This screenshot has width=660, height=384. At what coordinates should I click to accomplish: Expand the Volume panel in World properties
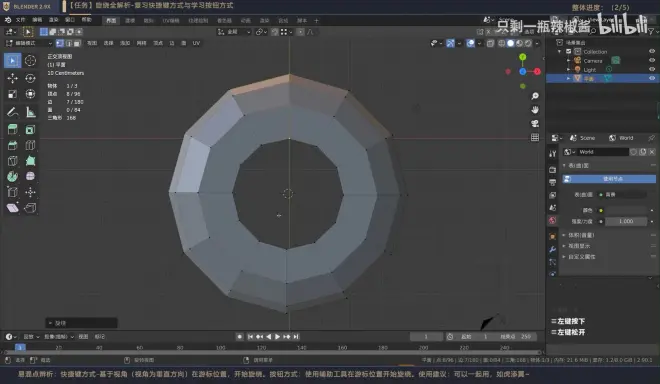click(x=581, y=235)
